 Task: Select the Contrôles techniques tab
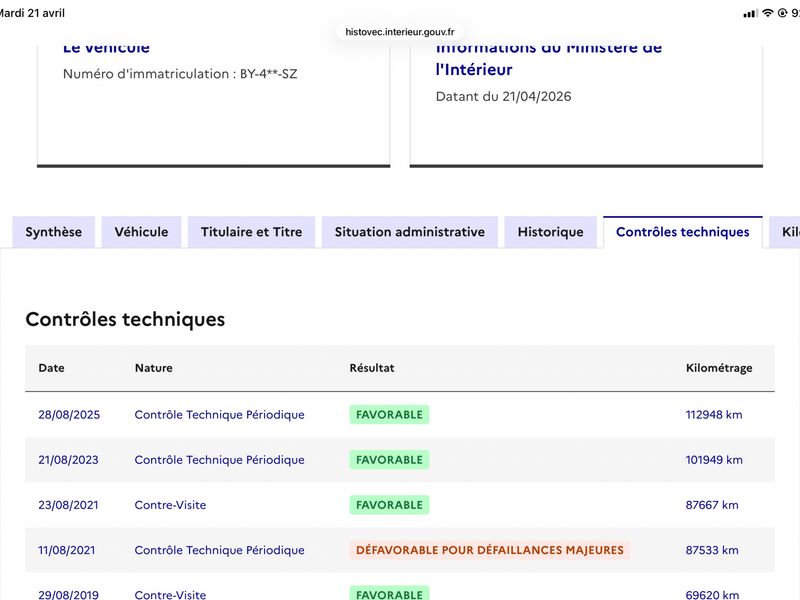pyautogui.click(x=683, y=232)
